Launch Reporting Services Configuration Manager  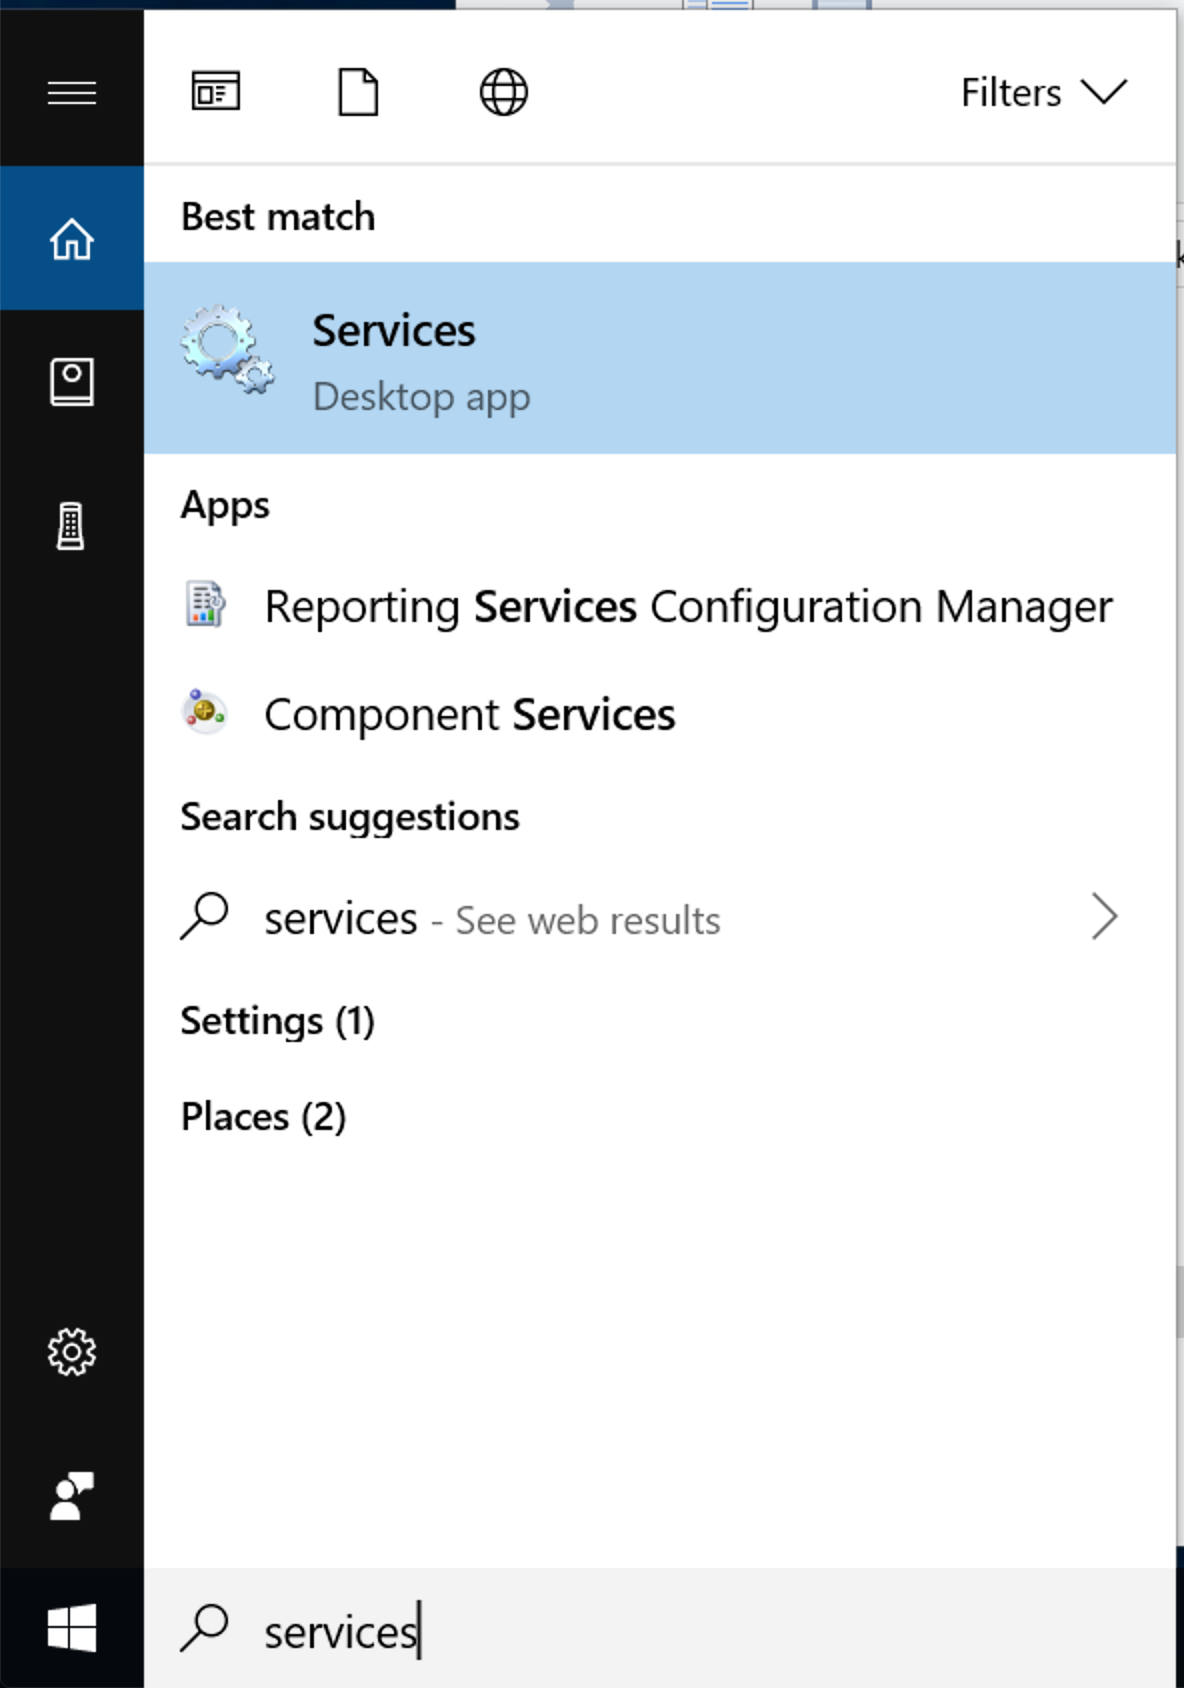coord(687,607)
